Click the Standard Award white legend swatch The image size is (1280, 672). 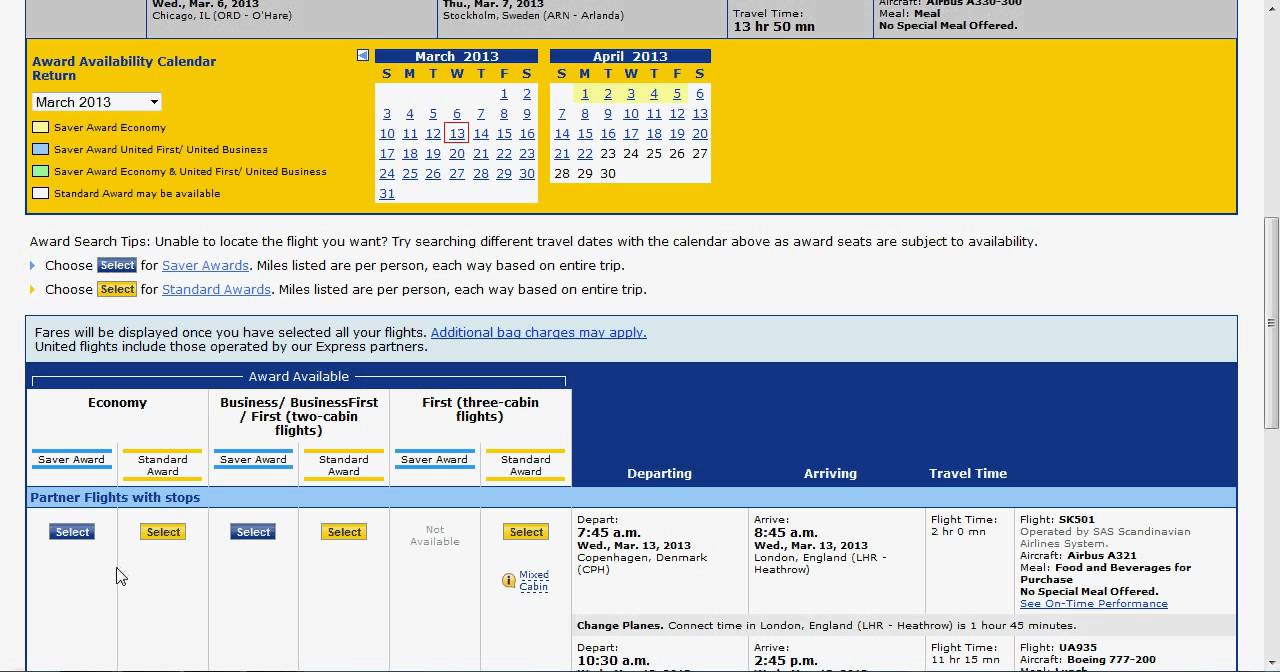coord(40,194)
